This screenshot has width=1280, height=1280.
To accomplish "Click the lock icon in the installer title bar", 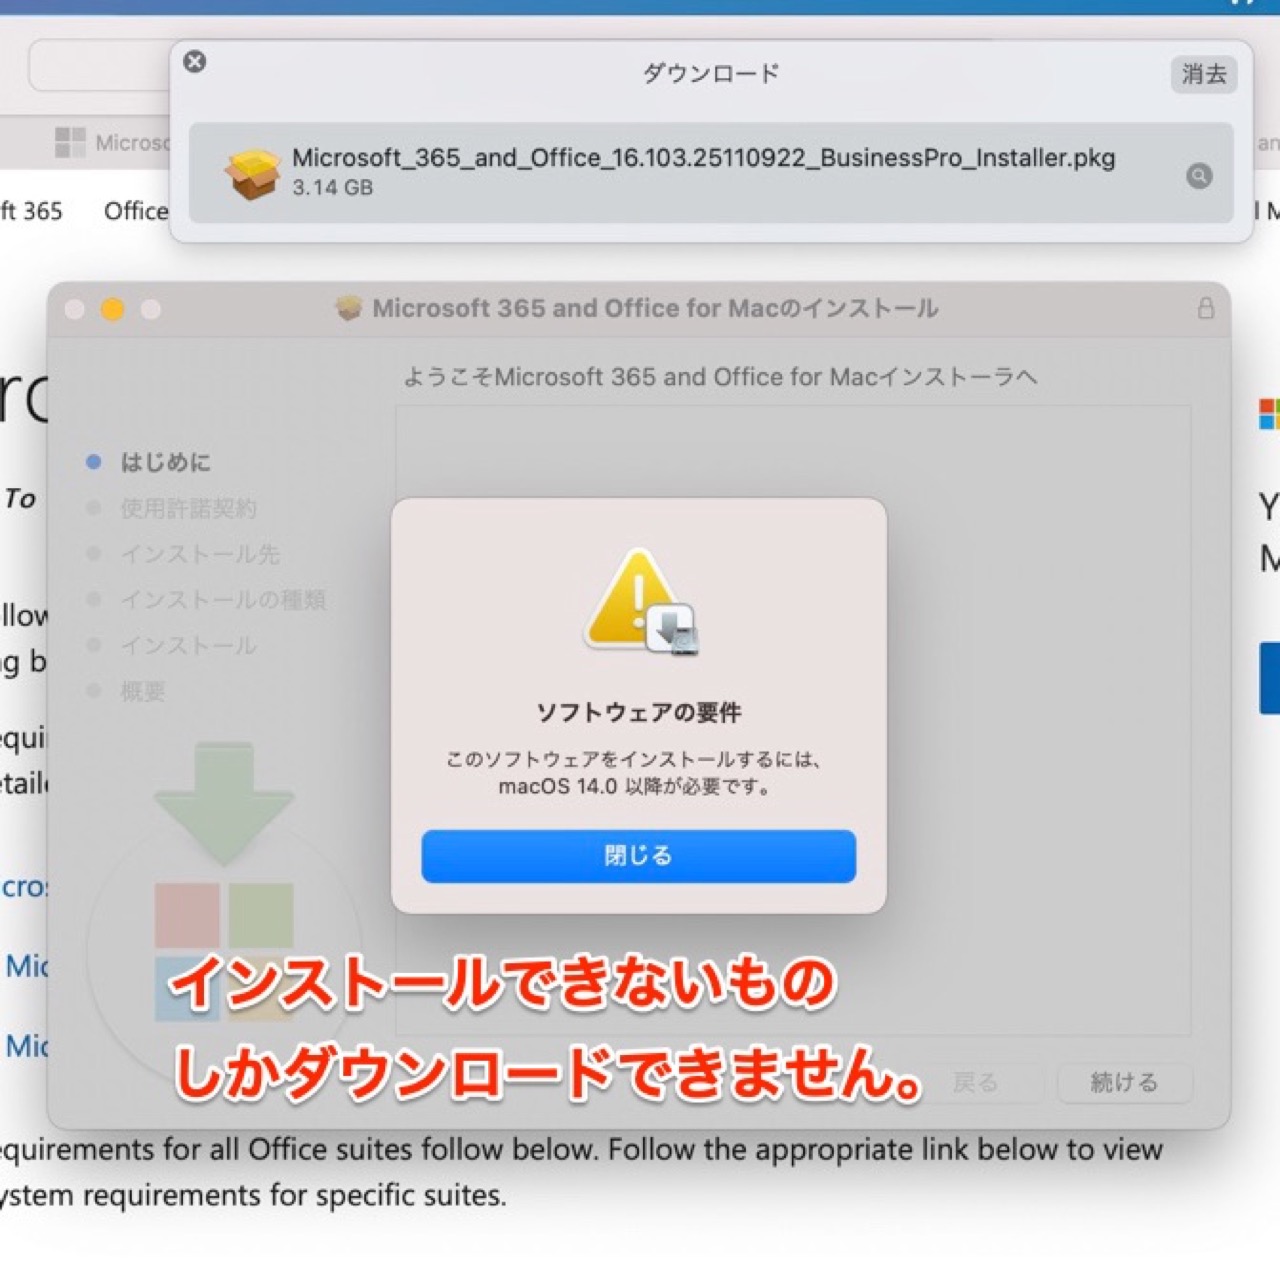I will click(1206, 308).
